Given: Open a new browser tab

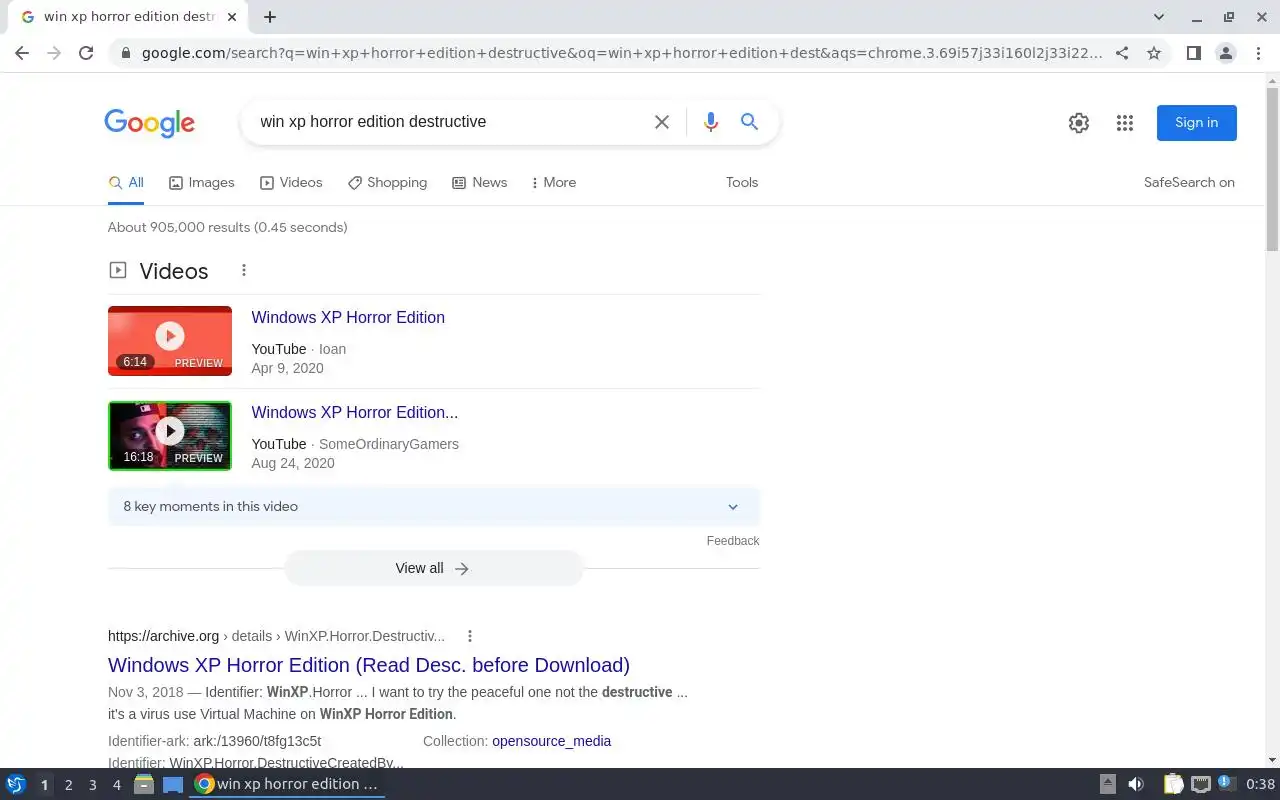Looking at the screenshot, I should tap(270, 17).
